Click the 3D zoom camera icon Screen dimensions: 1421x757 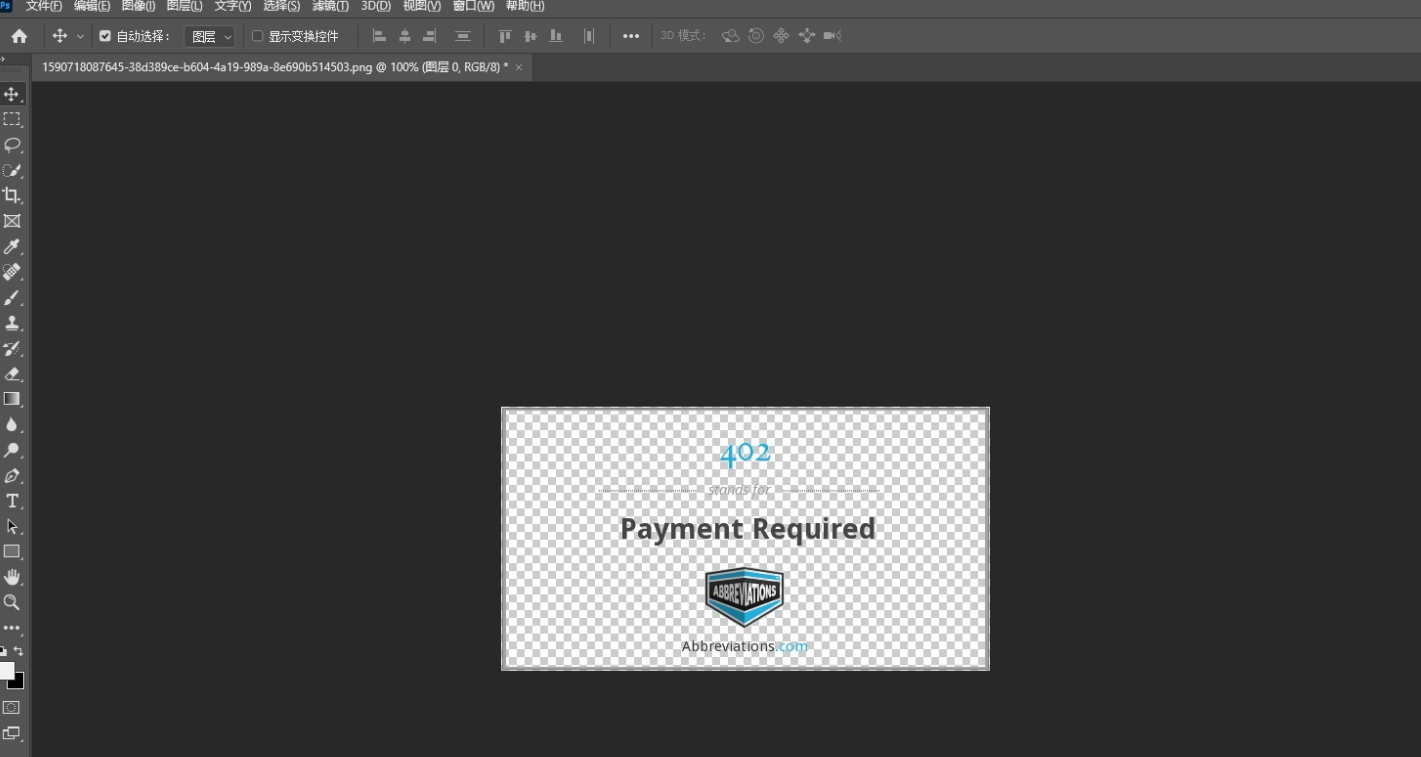coord(832,36)
